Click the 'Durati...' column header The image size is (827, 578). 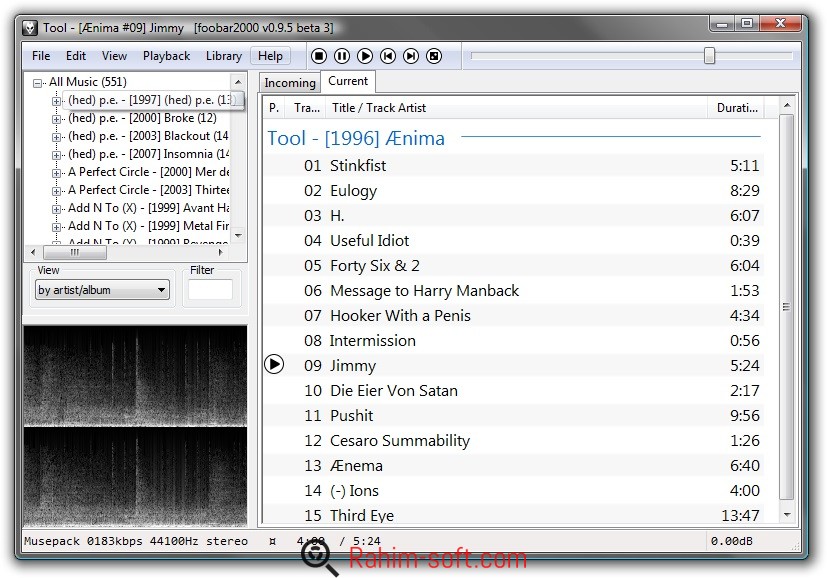coord(736,108)
